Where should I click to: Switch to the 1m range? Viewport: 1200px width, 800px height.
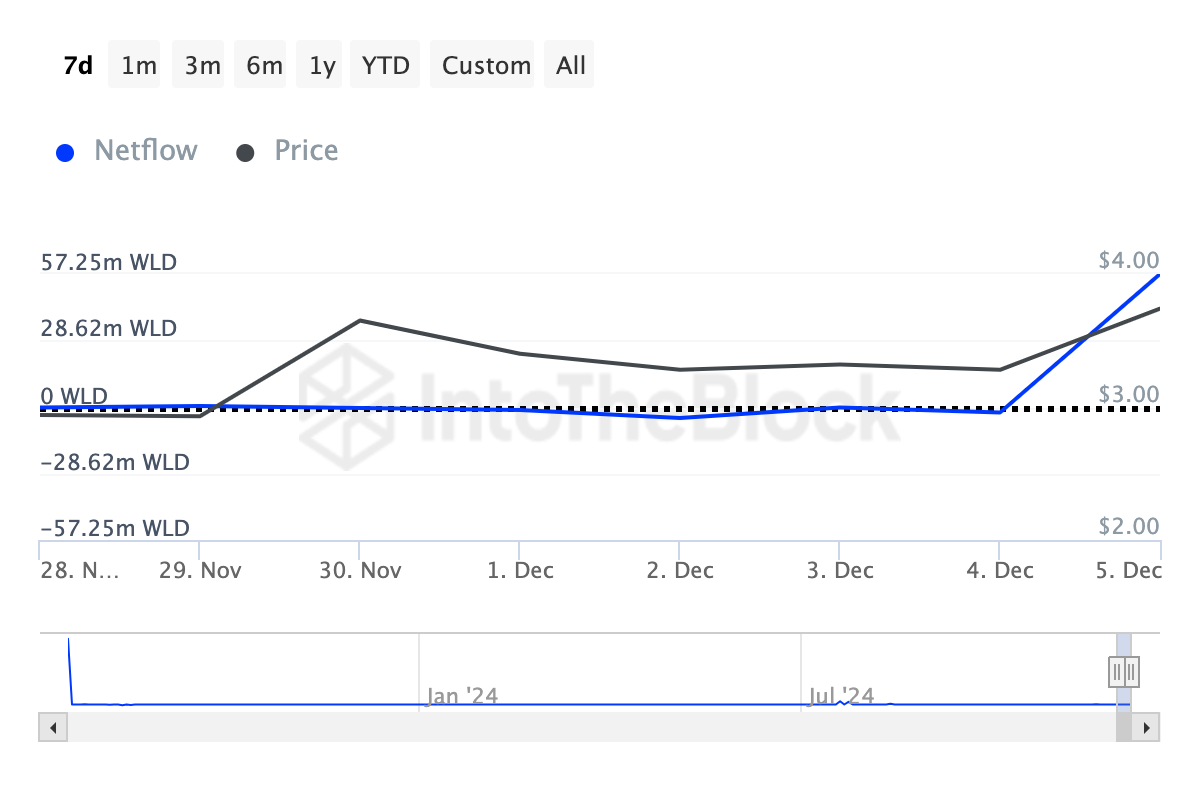pyautogui.click(x=139, y=65)
